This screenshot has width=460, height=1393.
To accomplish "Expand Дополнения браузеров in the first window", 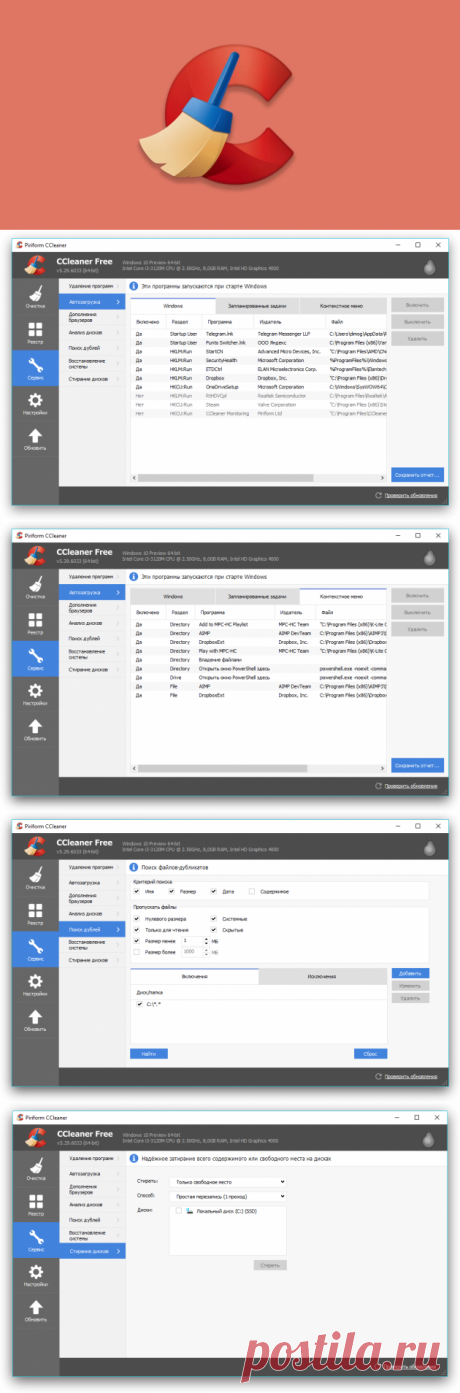I will coord(92,317).
